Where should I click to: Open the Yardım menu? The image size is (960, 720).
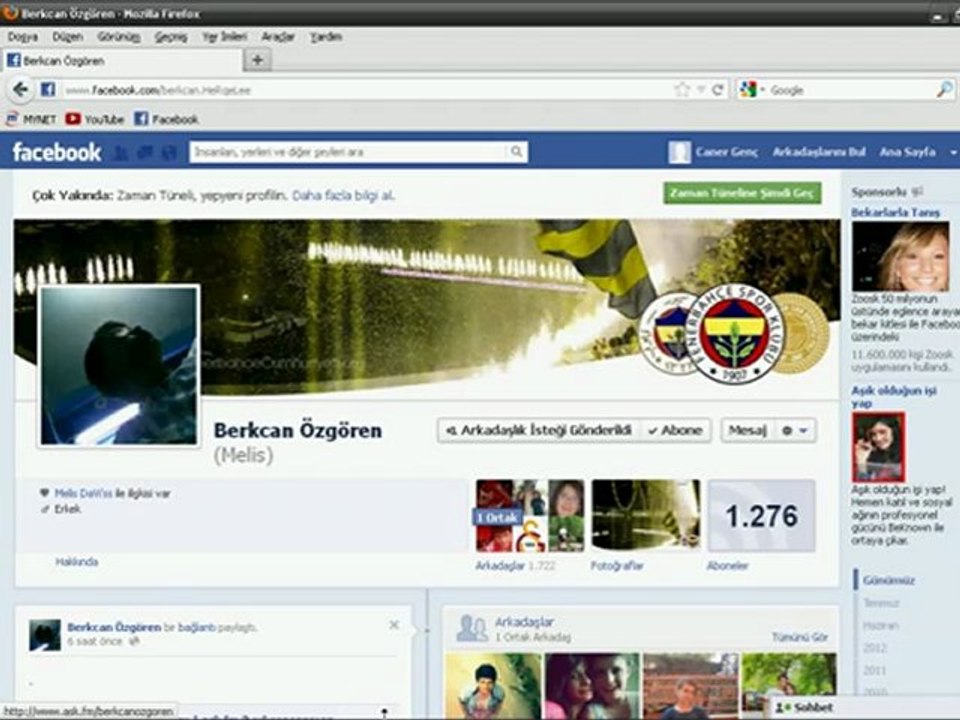(325, 37)
